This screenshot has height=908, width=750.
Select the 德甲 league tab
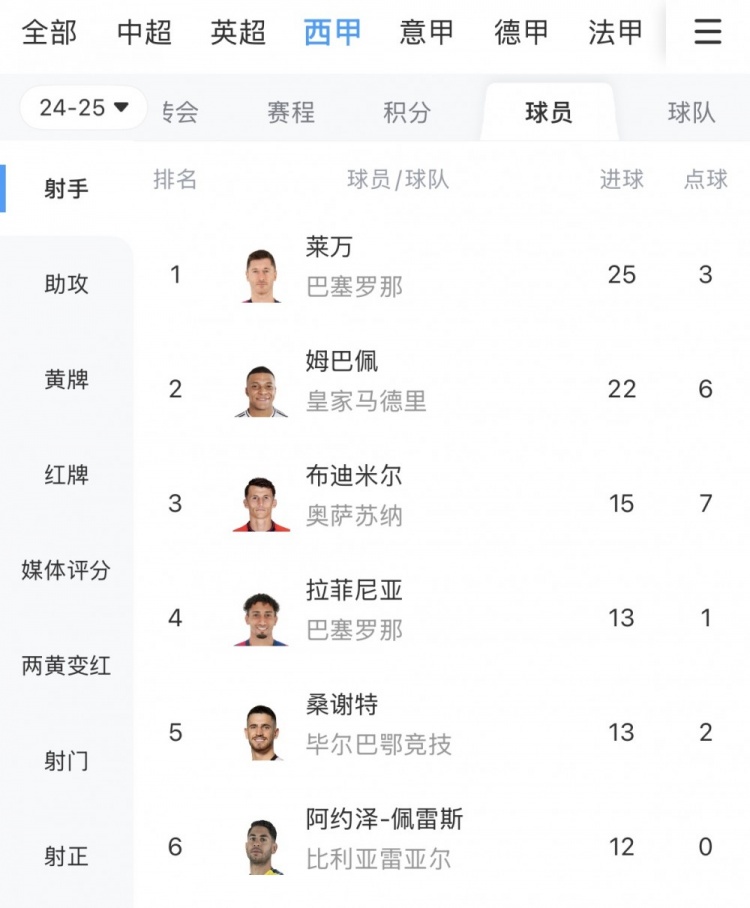[521, 33]
